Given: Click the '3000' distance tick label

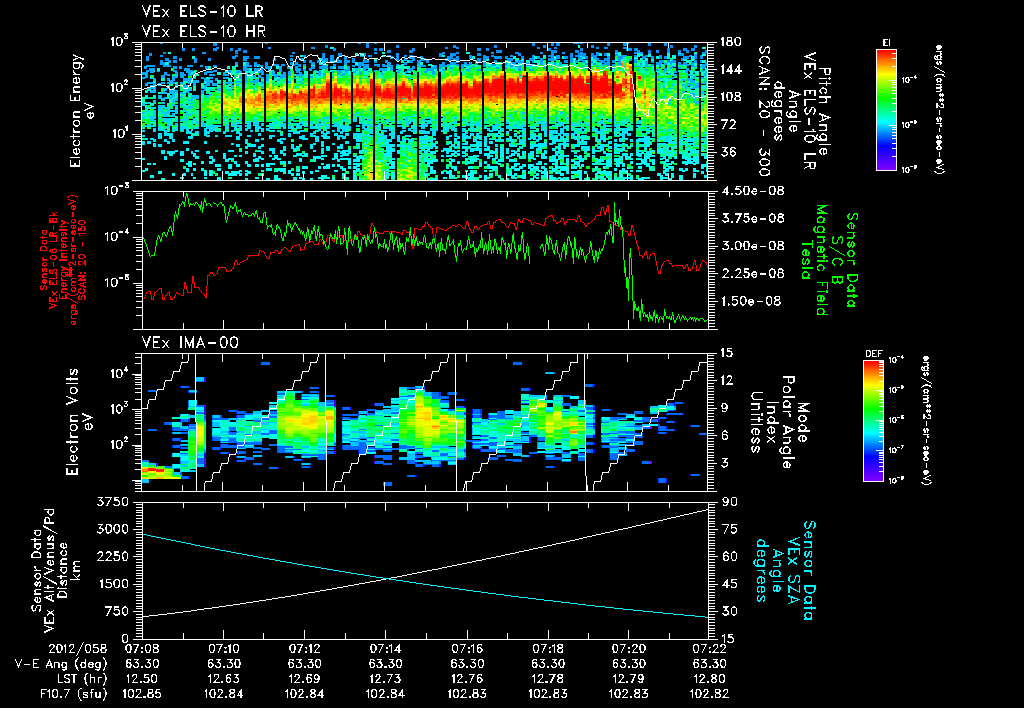Looking at the screenshot, I should (114, 529).
